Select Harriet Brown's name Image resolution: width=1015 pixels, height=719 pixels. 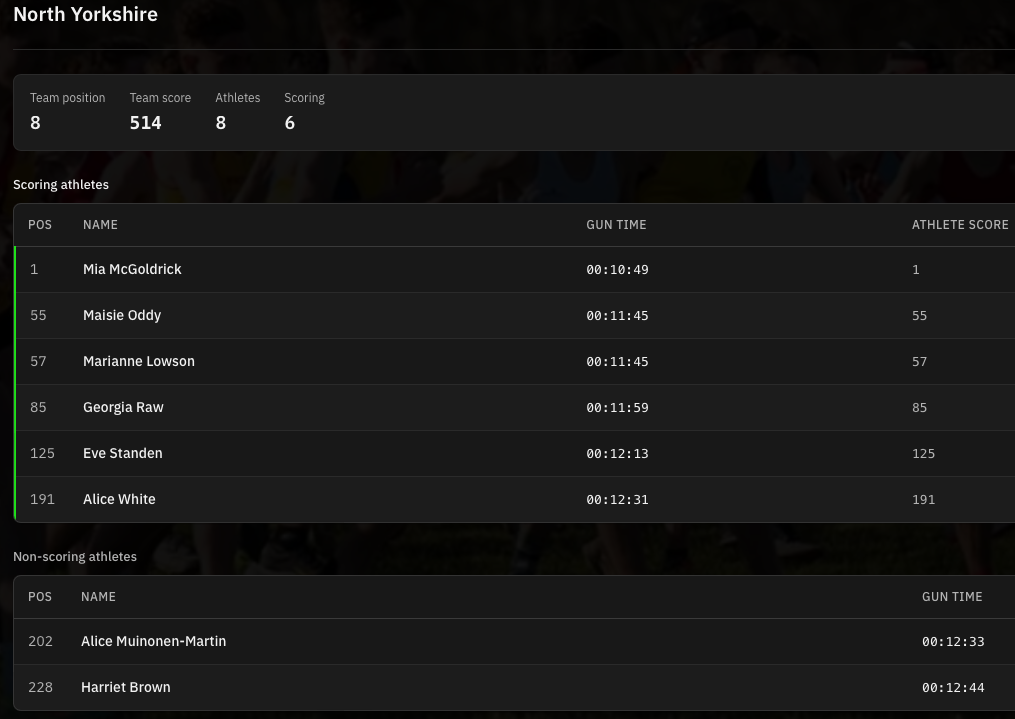pyautogui.click(x=125, y=687)
